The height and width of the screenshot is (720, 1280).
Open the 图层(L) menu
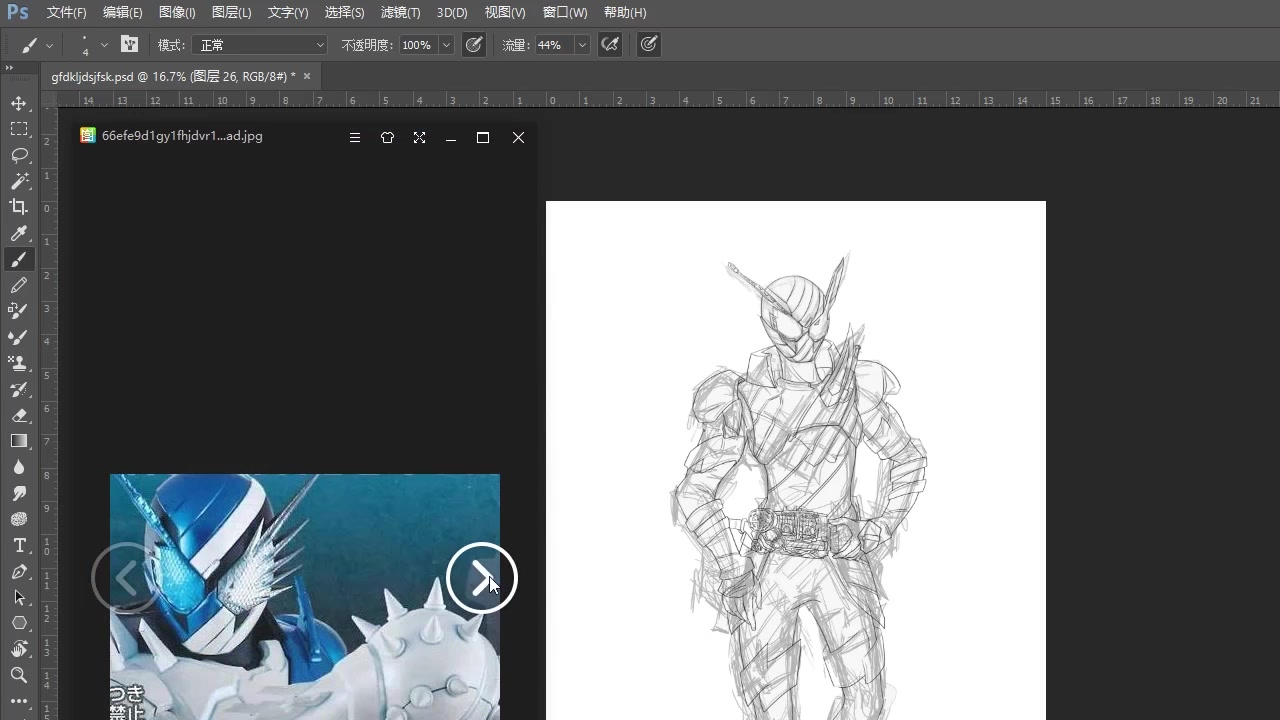(232, 13)
